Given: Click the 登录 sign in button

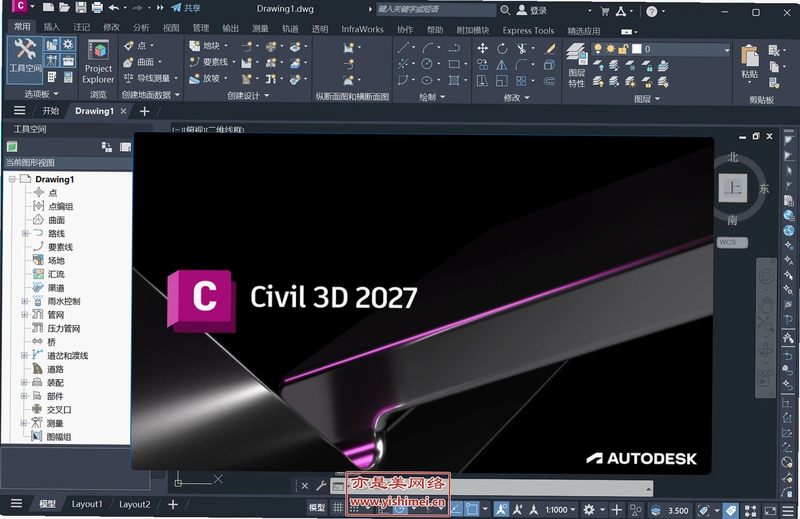Looking at the screenshot, I should [532, 10].
